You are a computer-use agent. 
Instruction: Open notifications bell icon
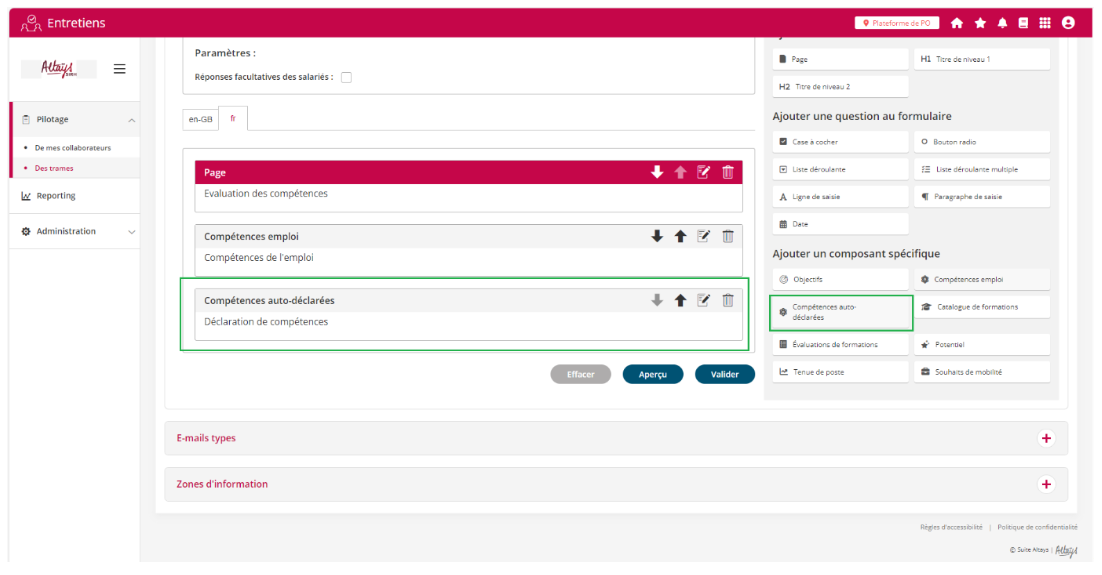pyautogui.click(x=1002, y=23)
